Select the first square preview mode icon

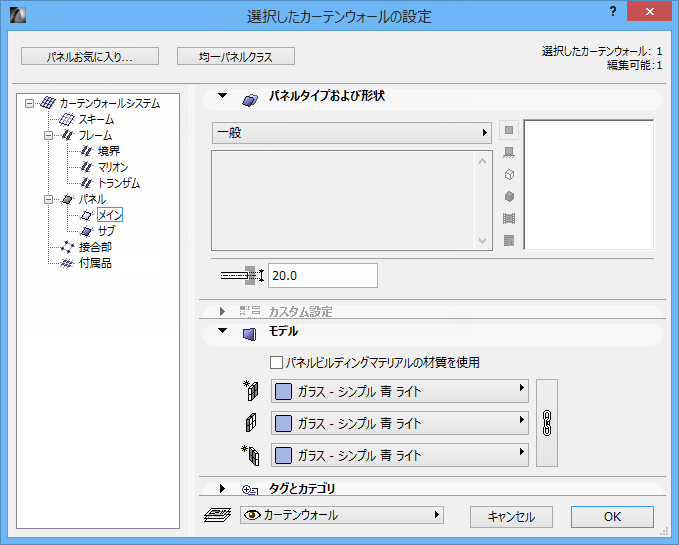pyautogui.click(x=509, y=130)
